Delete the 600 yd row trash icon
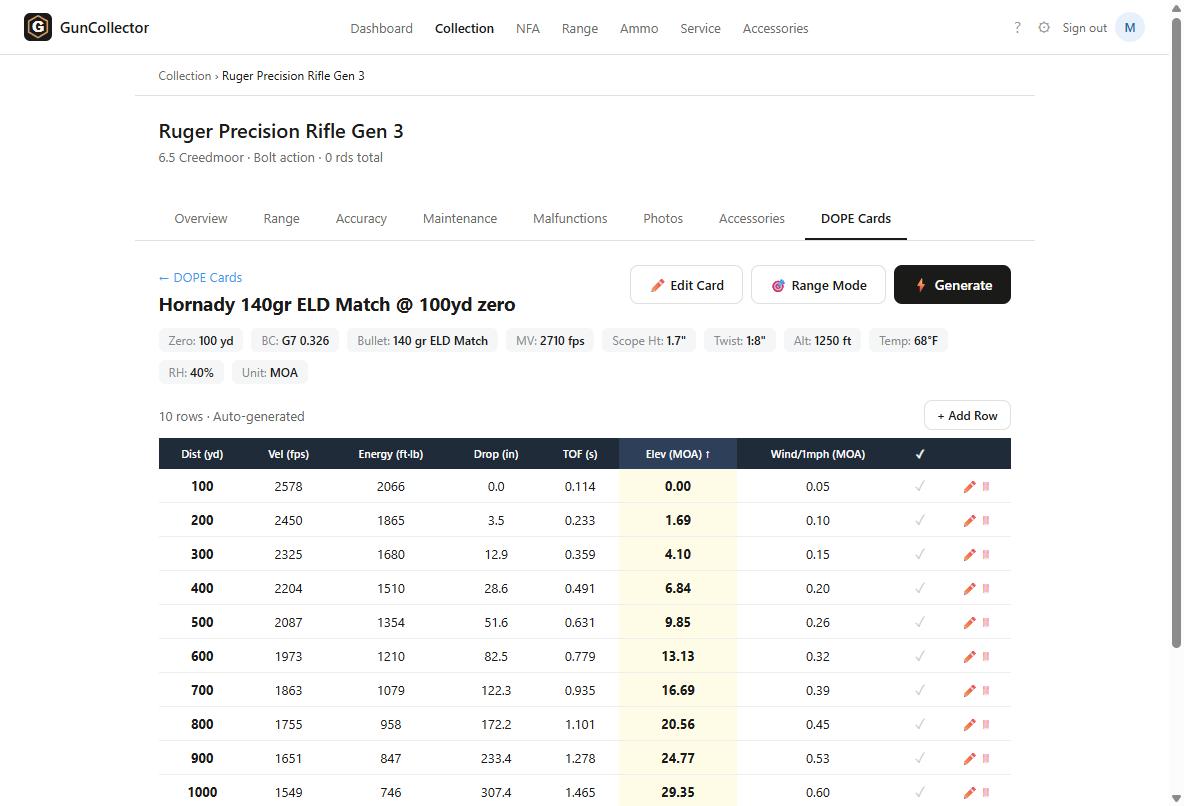Image resolution: width=1184 pixels, height=806 pixels. tap(986, 656)
